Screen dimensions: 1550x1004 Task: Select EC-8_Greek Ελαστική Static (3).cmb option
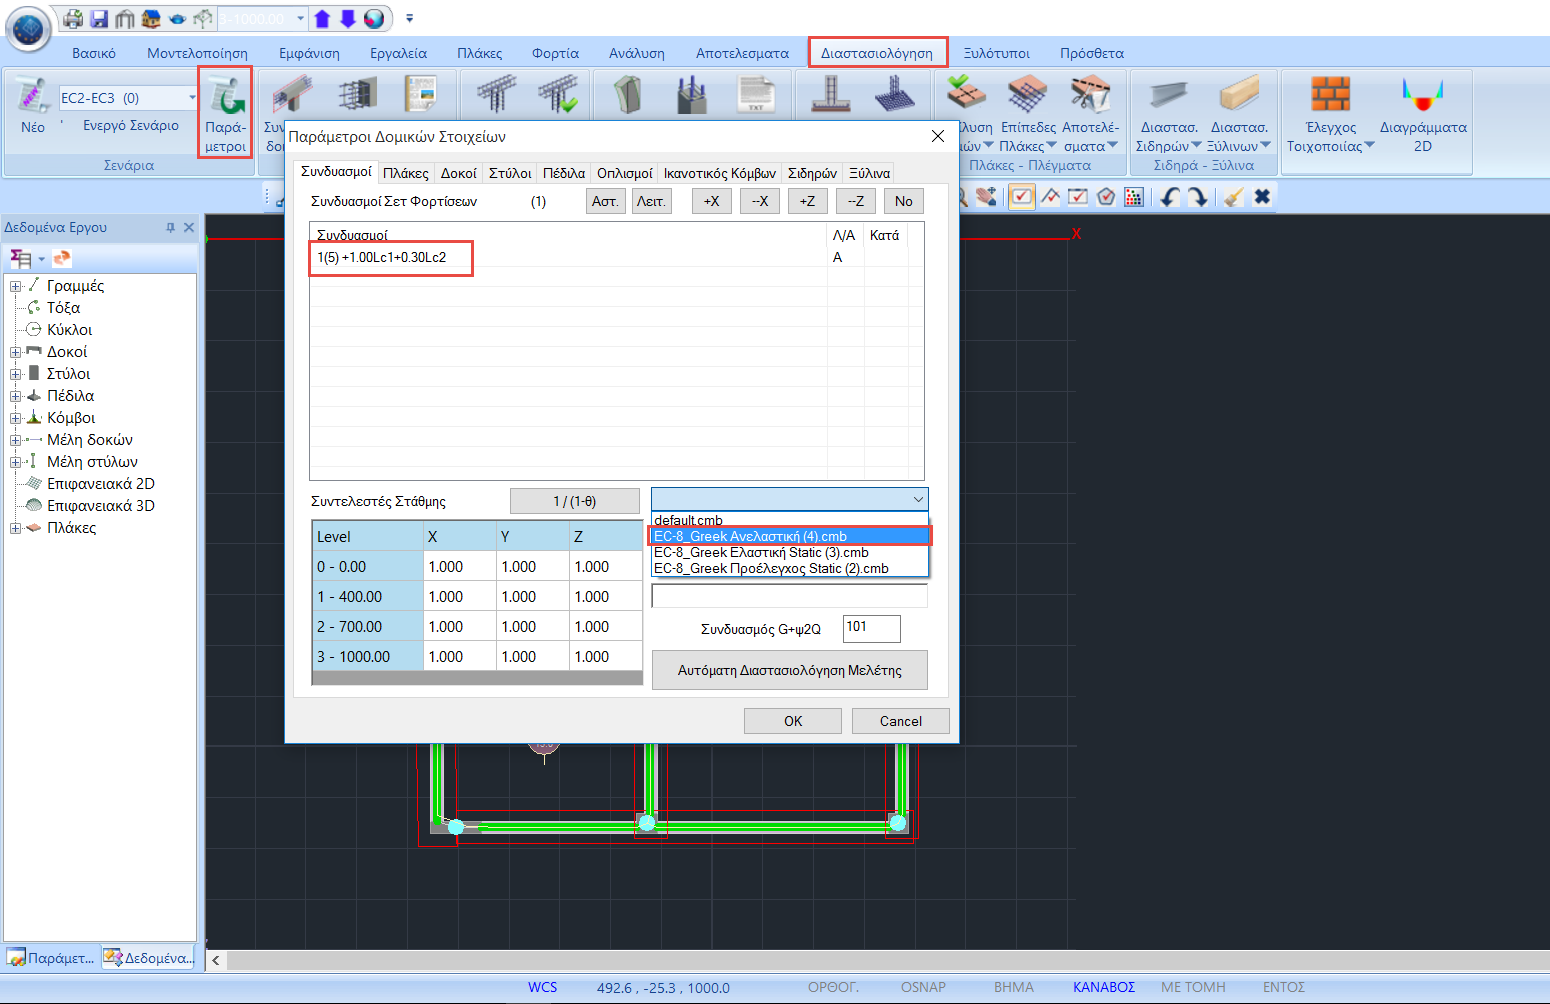pyautogui.click(x=790, y=552)
